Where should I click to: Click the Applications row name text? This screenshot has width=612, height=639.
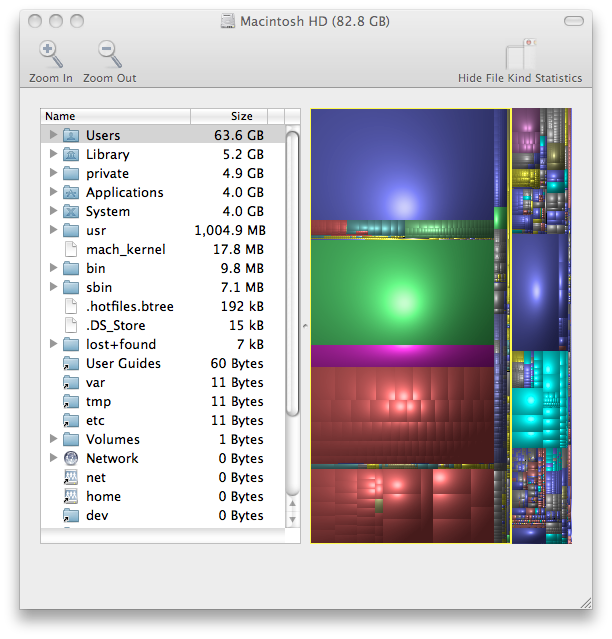(x=125, y=192)
